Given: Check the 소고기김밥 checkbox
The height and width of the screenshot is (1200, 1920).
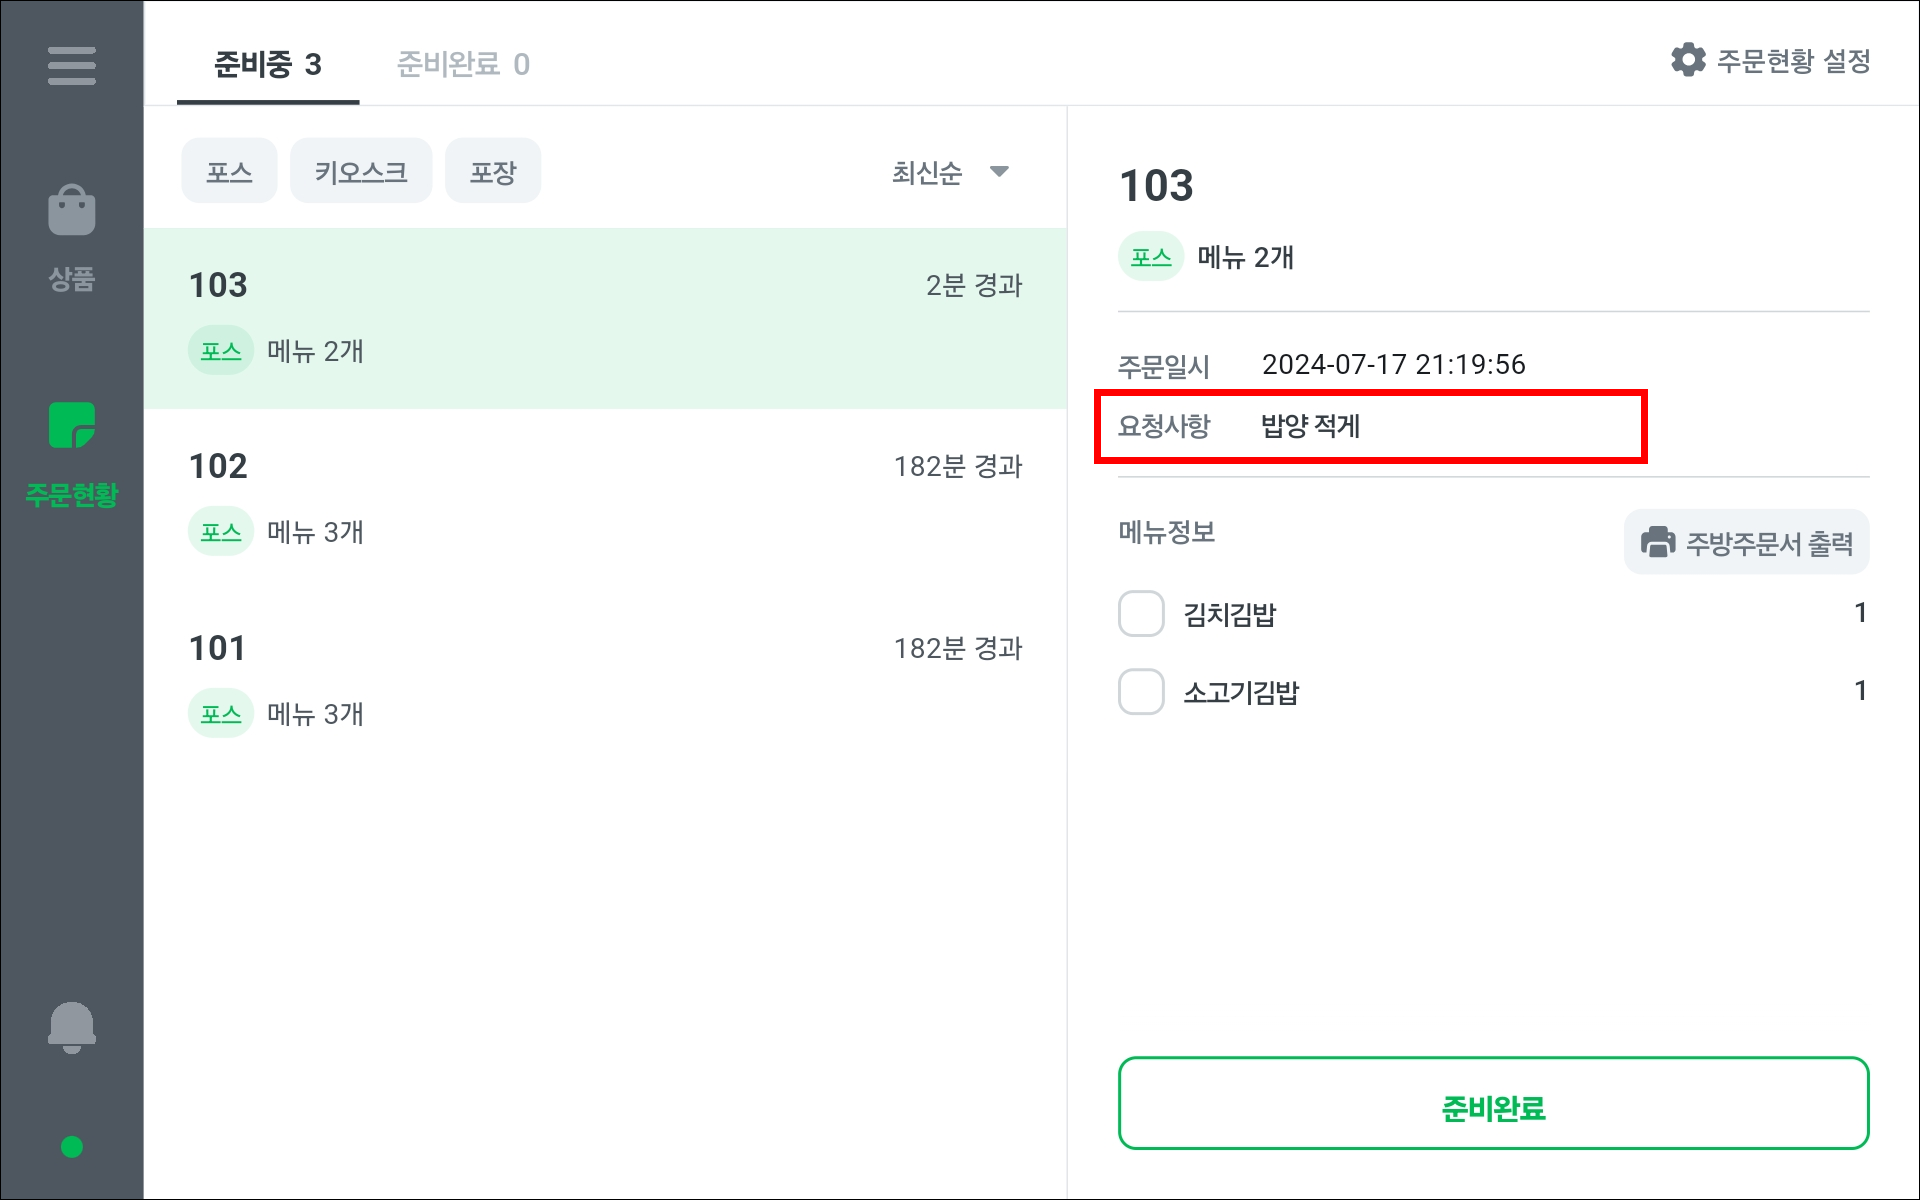Looking at the screenshot, I should (1141, 692).
